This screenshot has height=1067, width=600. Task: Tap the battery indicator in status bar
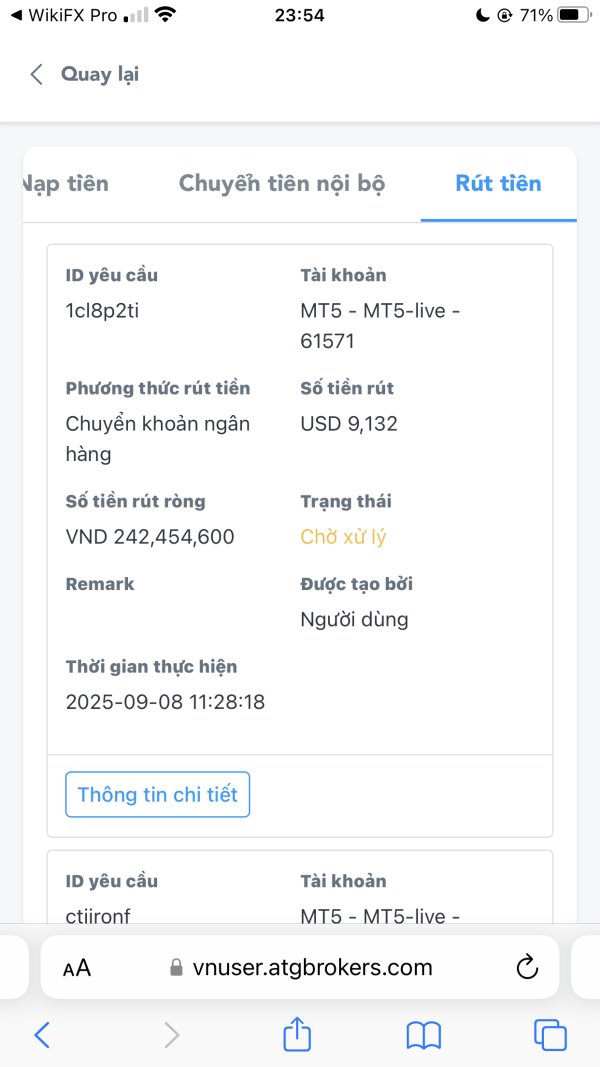(x=573, y=16)
